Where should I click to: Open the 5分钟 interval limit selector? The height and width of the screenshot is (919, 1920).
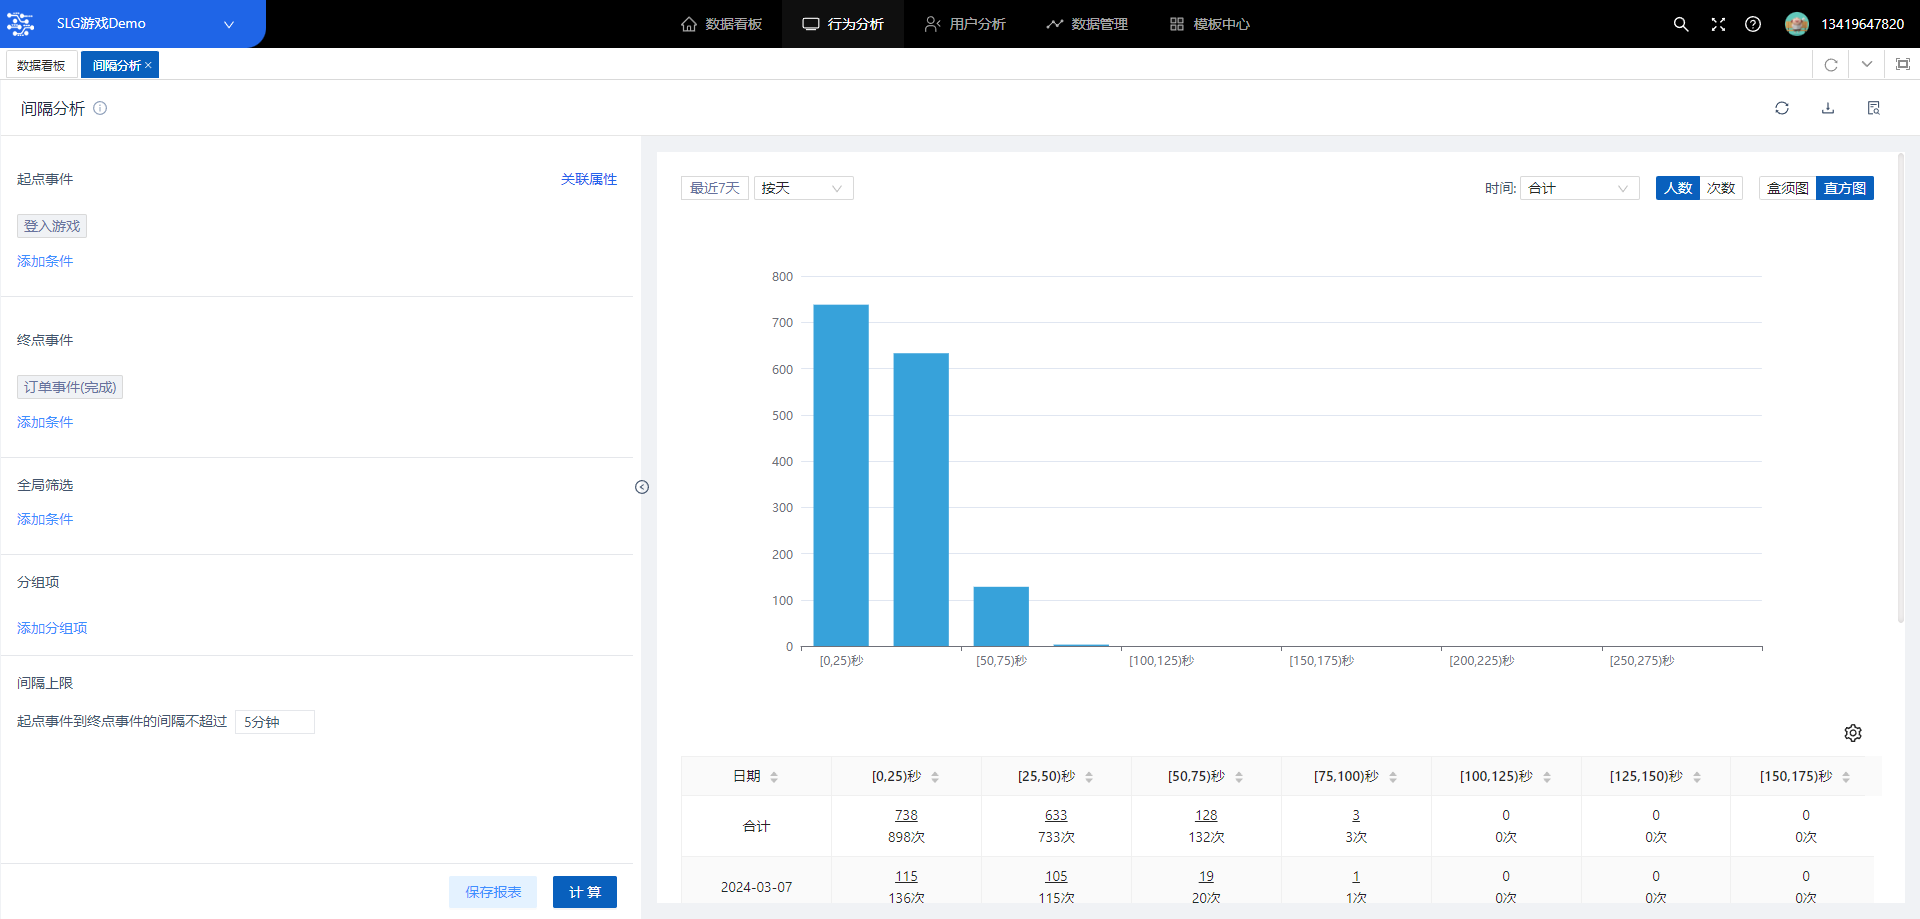tap(275, 722)
